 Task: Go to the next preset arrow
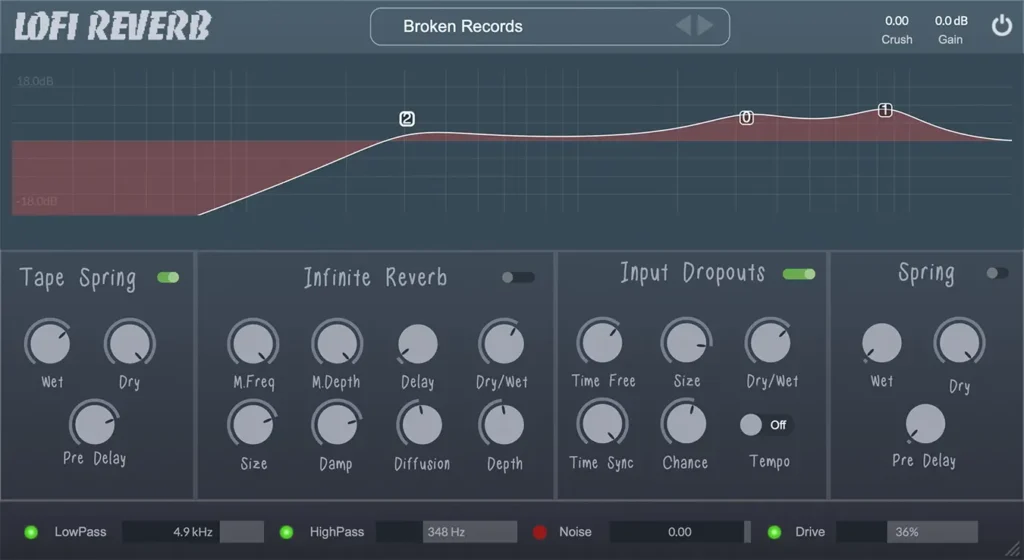[x=705, y=26]
